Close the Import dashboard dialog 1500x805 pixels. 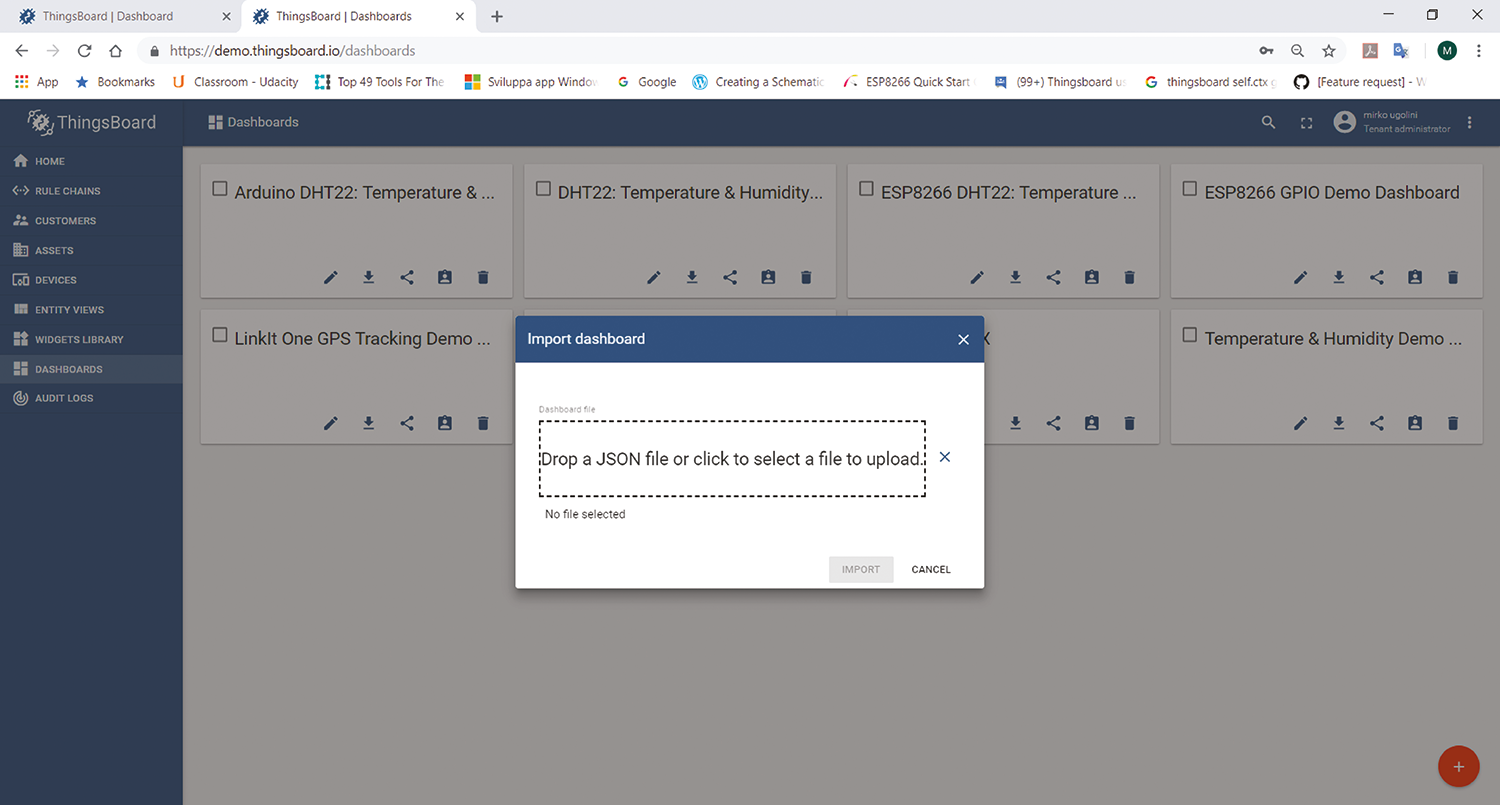pos(964,340)
